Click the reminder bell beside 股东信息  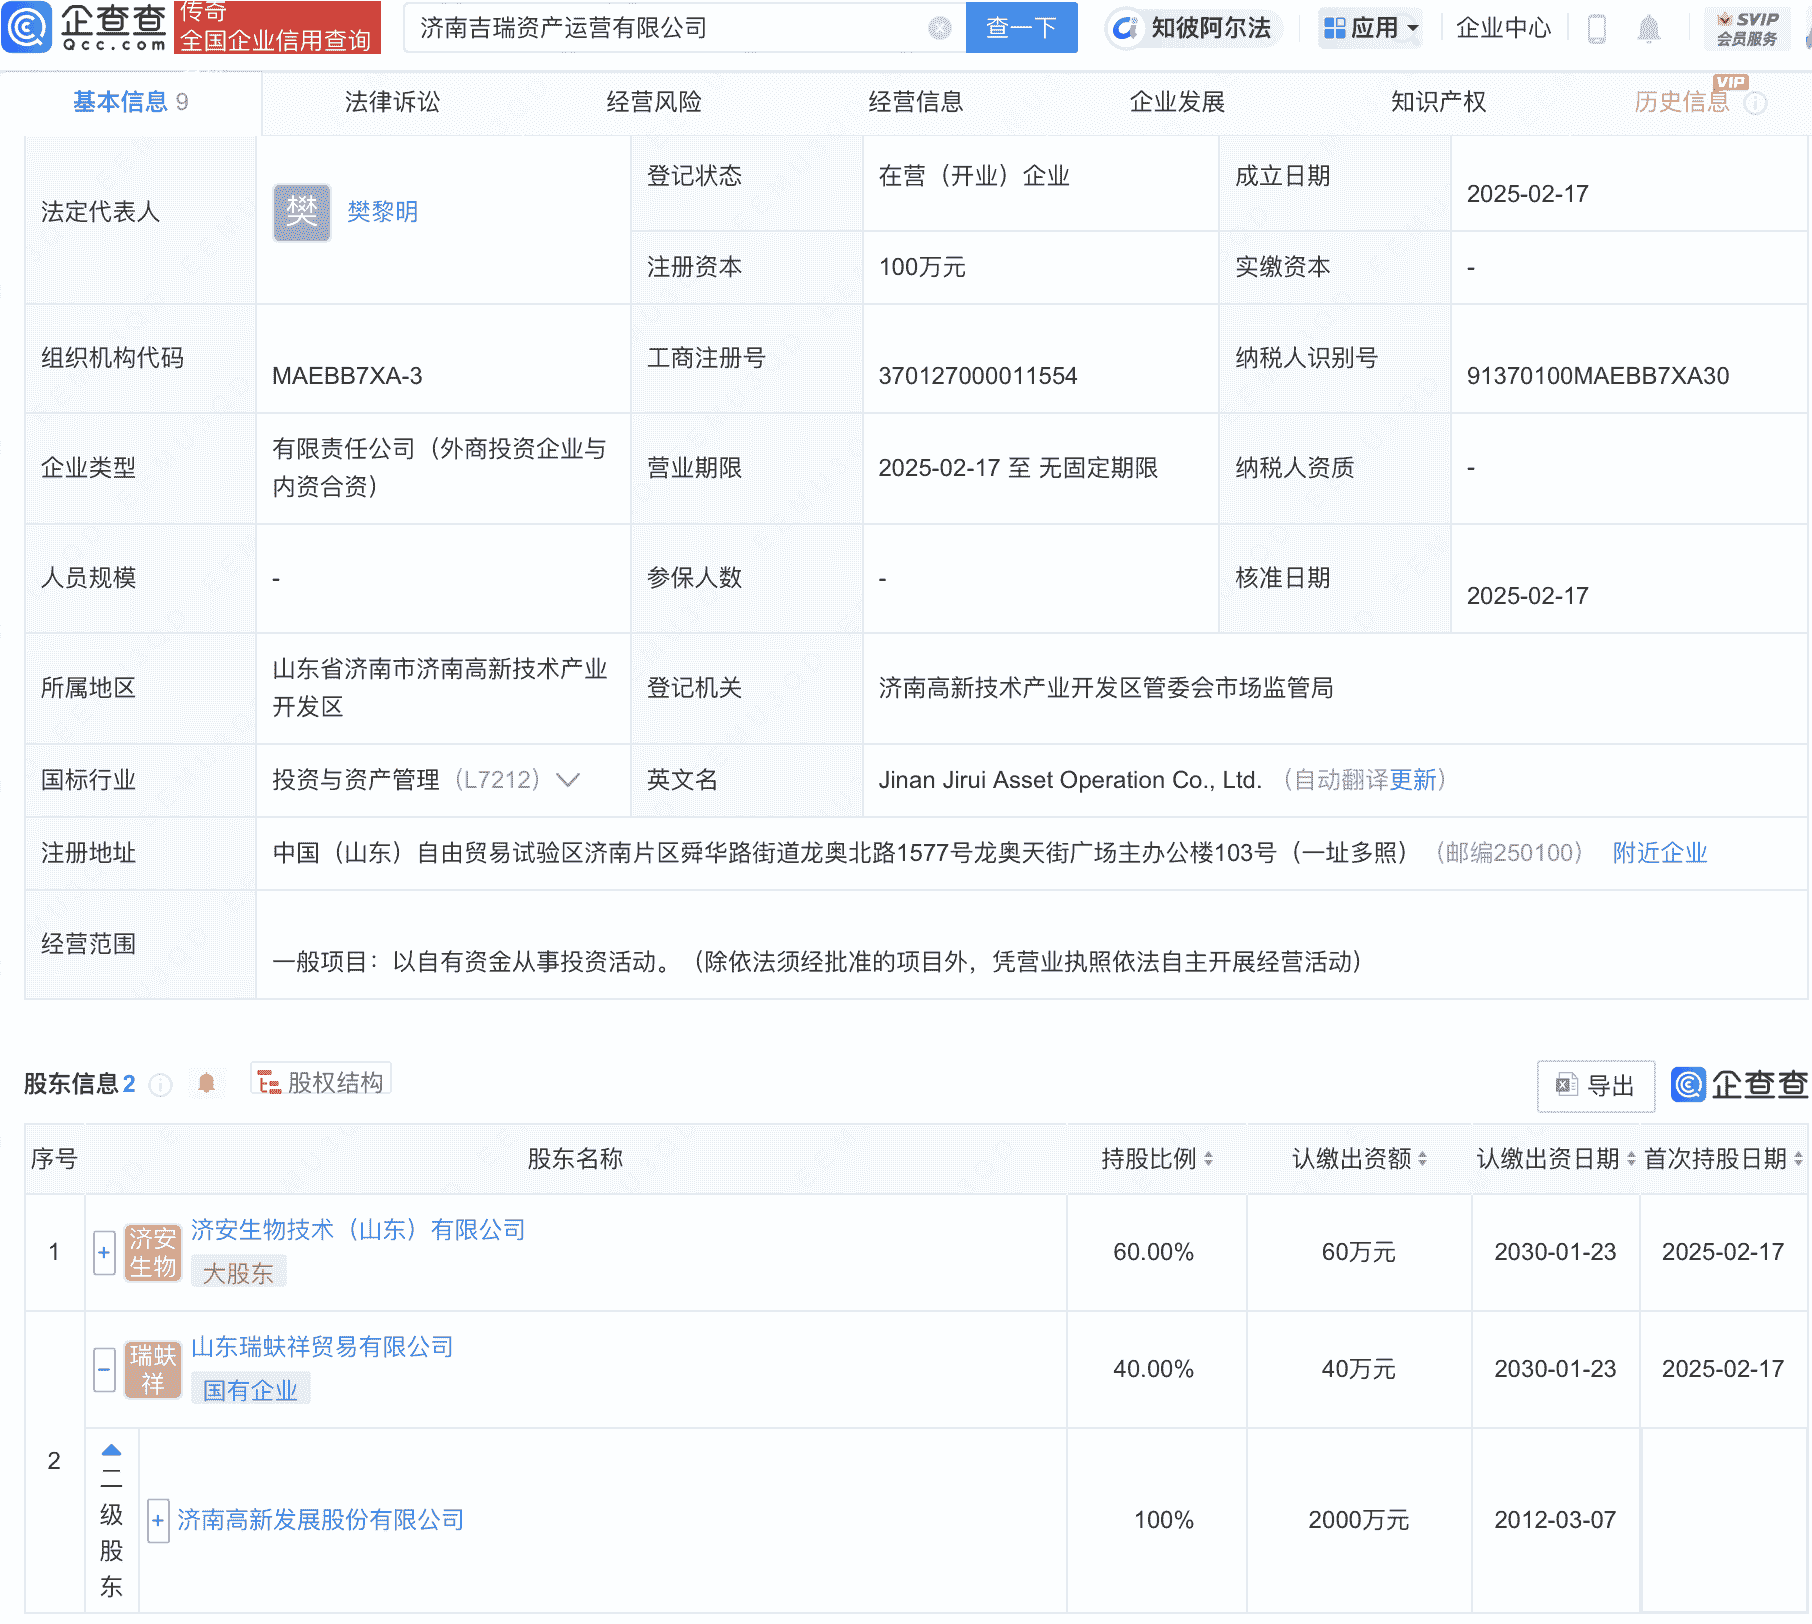(207, 1083)
